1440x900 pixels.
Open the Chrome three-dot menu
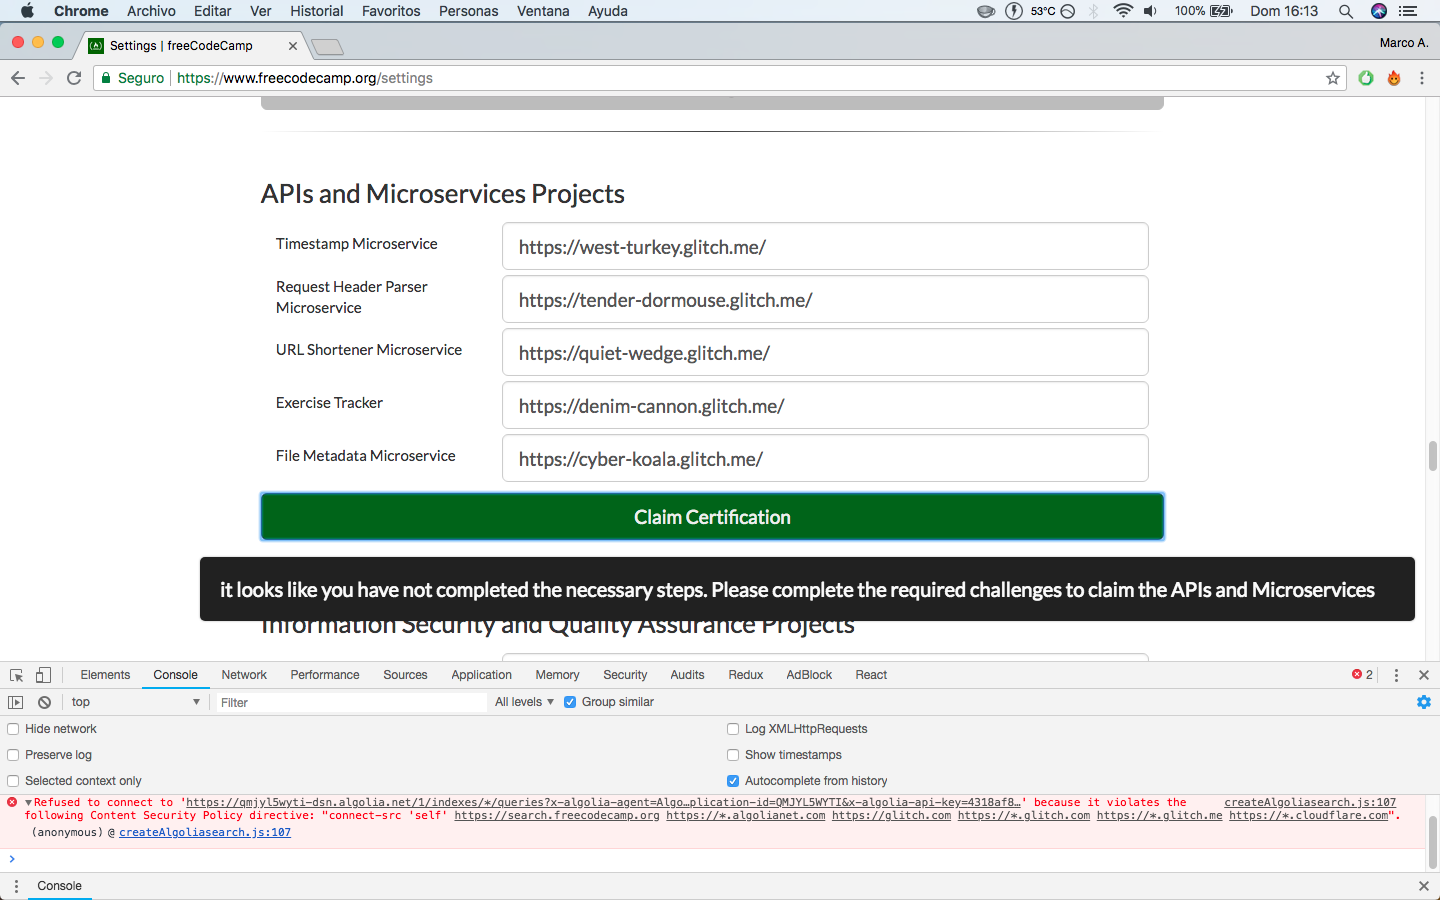pos(1422,78)
